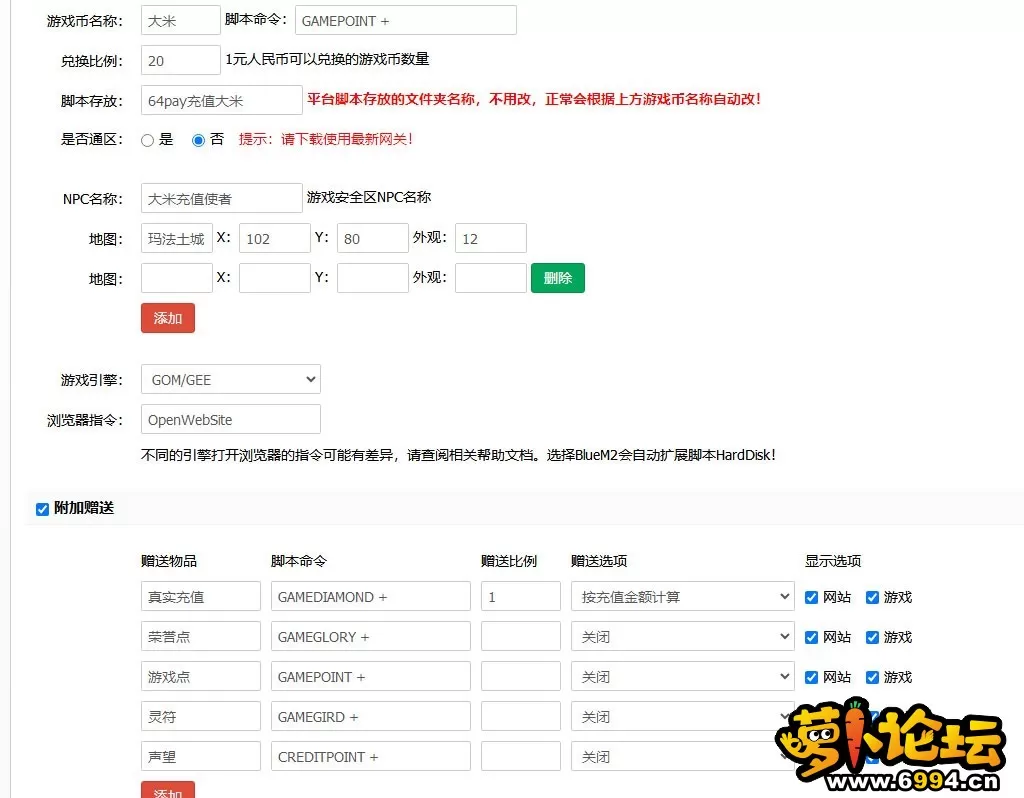
Task: Uncheck 游戏 in the 荣誉点 row
Action: pos(872,637)
